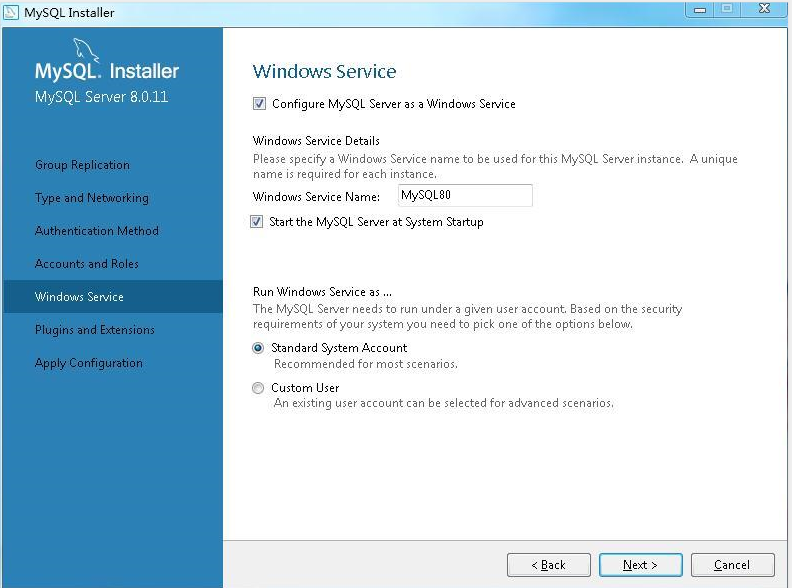
Task: Click 'Windows Service Details' label
Action: 316,141
